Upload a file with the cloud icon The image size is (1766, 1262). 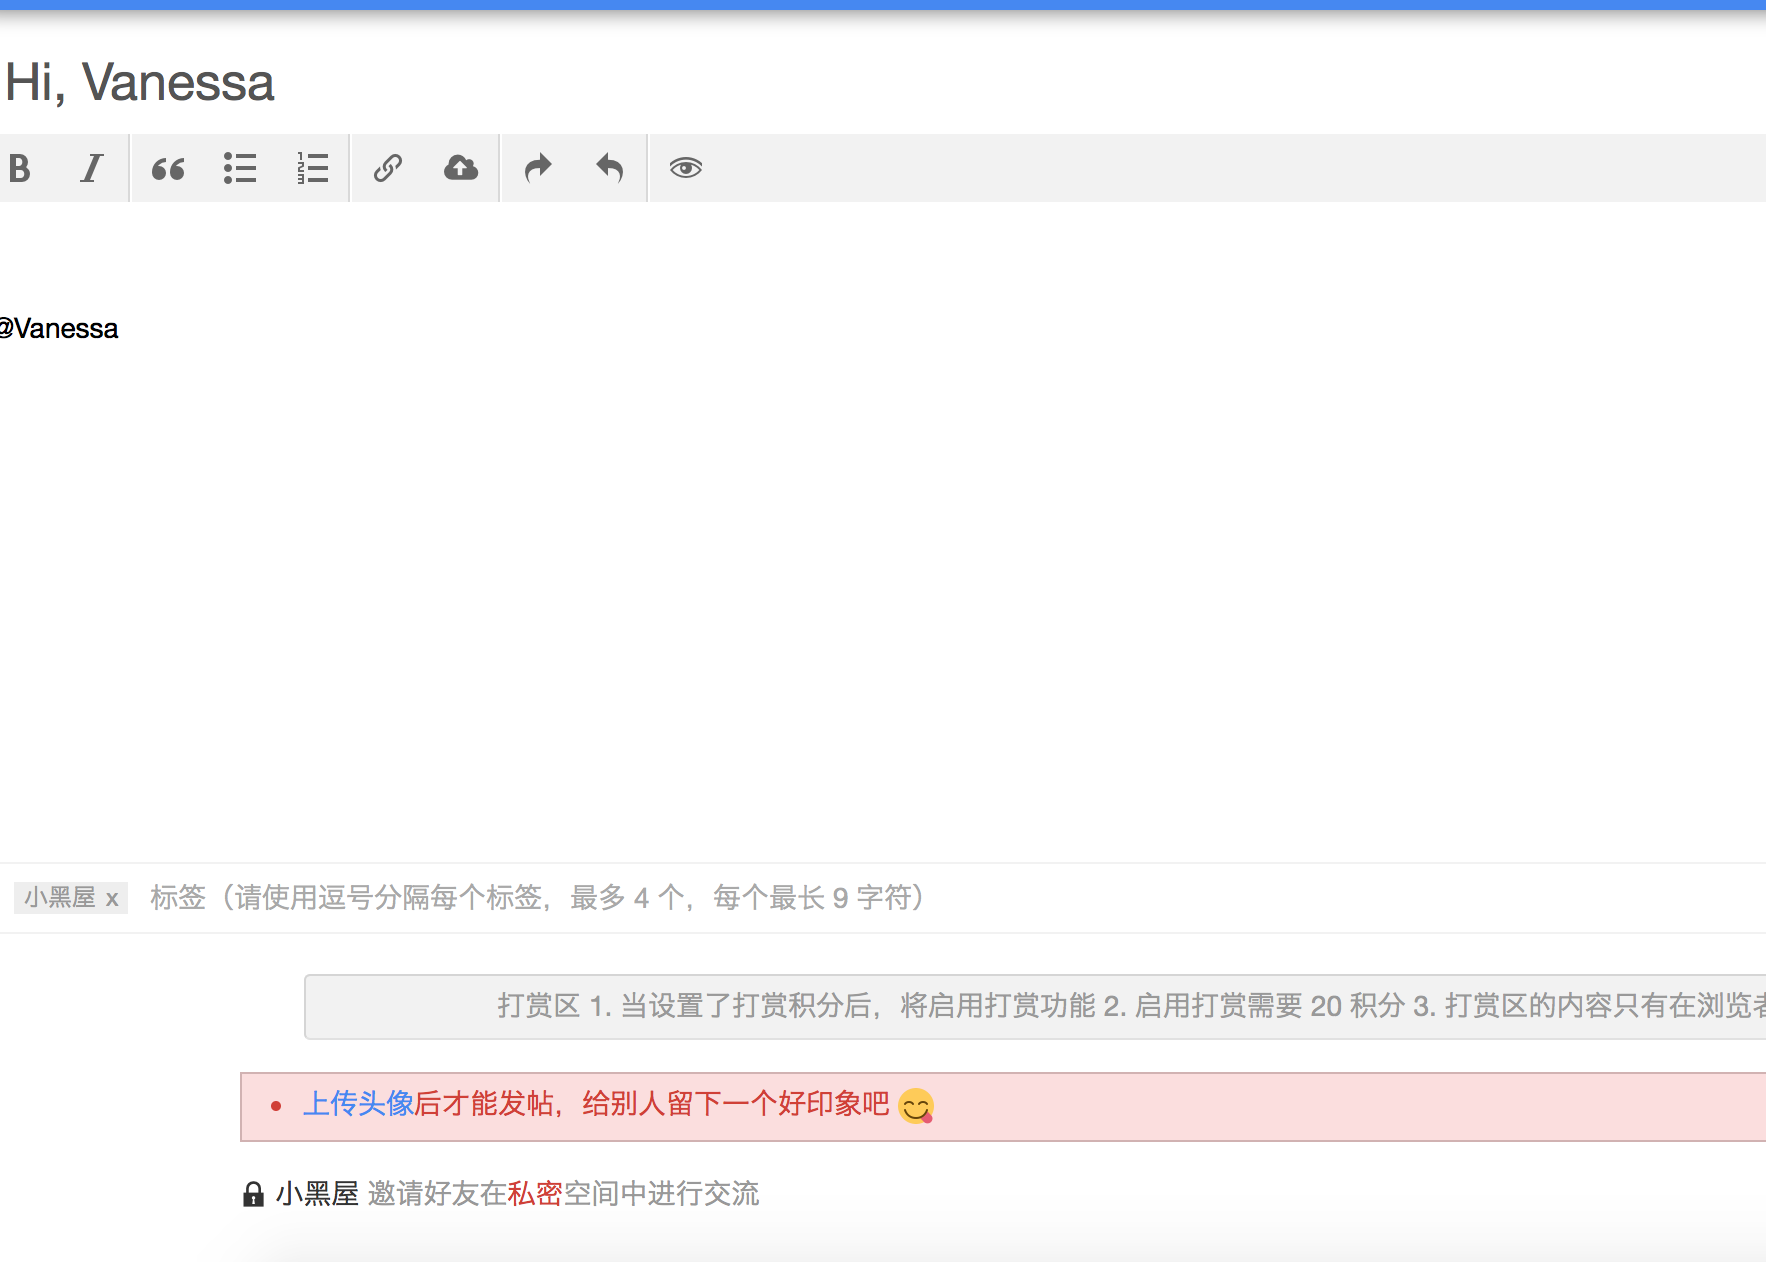click(x=461, y=168)
